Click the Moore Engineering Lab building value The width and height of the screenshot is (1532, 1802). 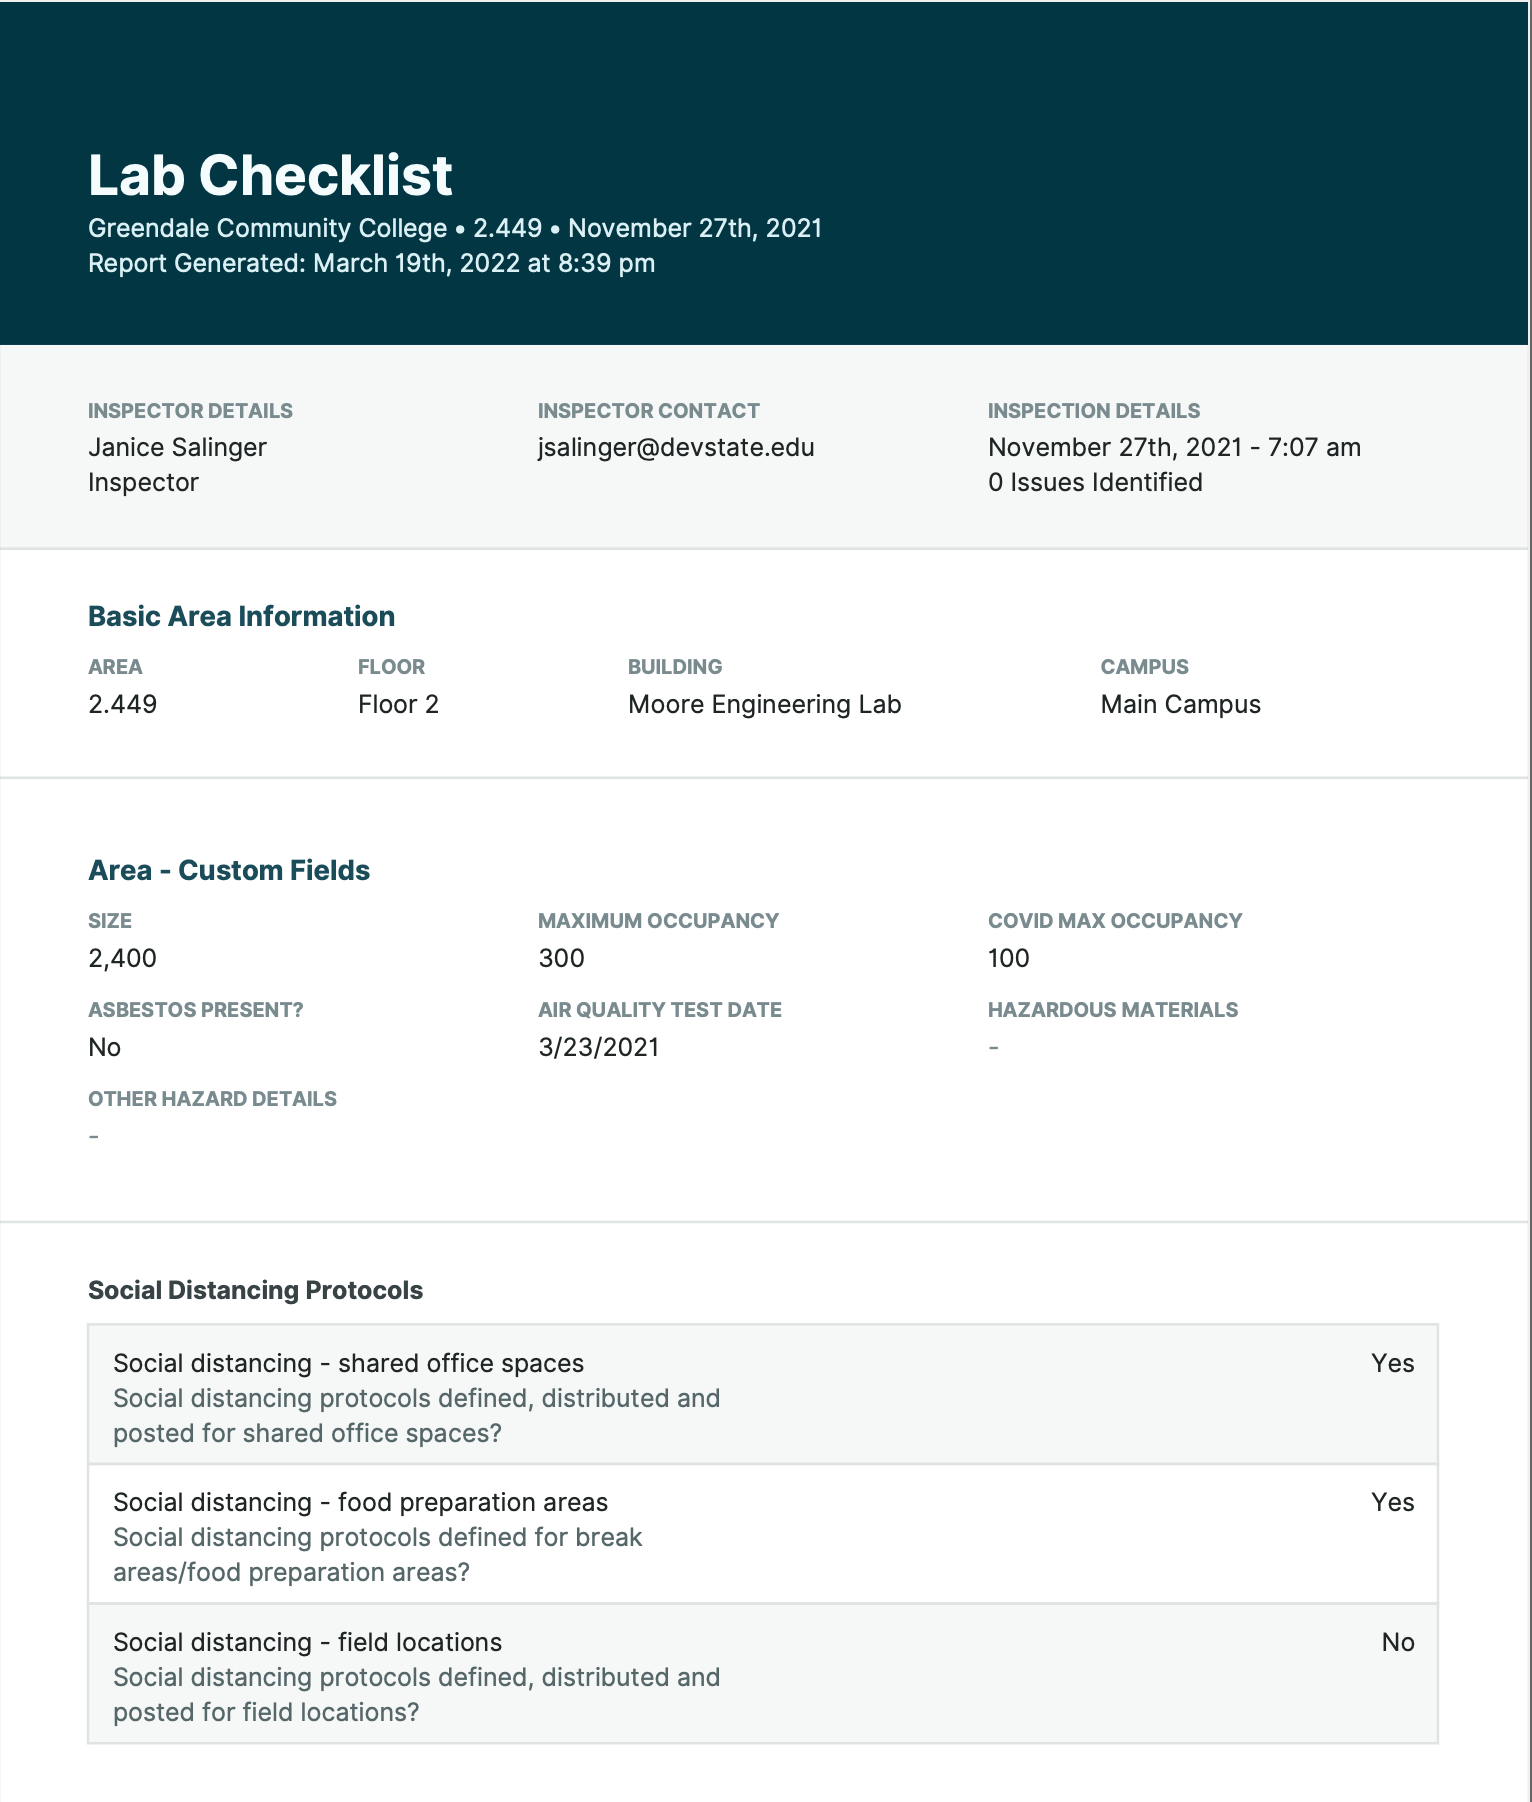(764, 704)
